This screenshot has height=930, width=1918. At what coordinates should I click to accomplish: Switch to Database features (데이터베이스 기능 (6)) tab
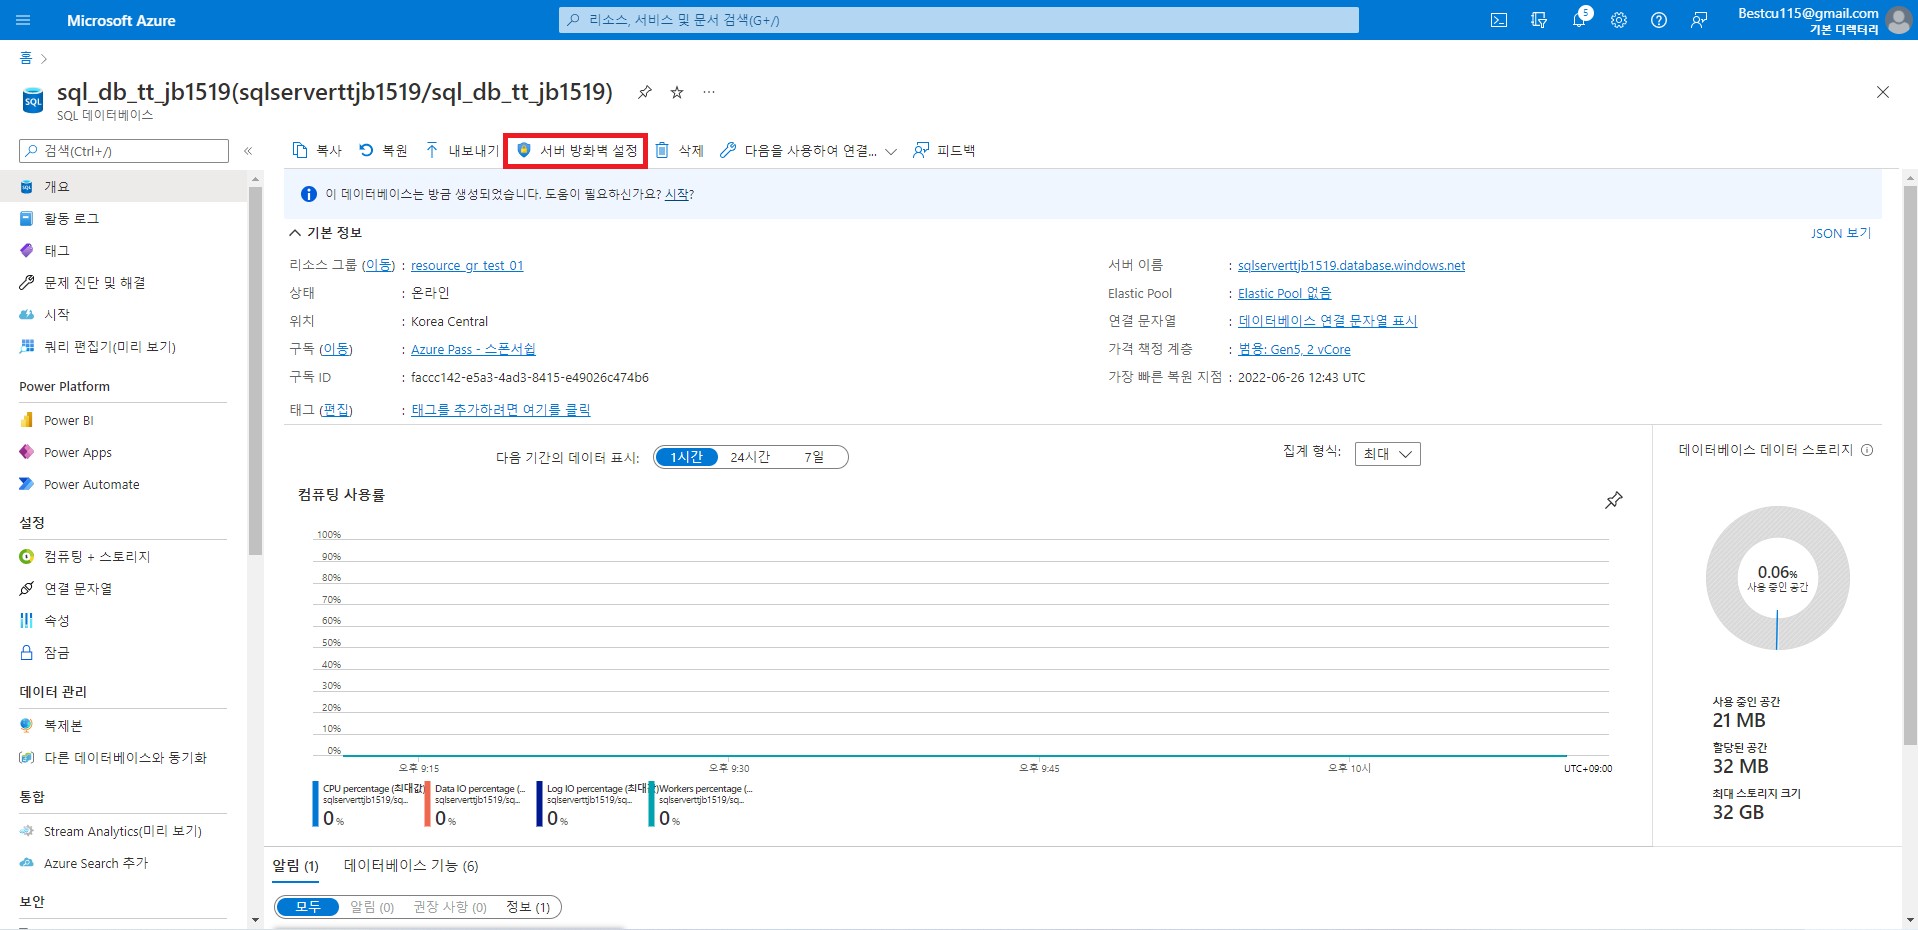pos(411,866)
